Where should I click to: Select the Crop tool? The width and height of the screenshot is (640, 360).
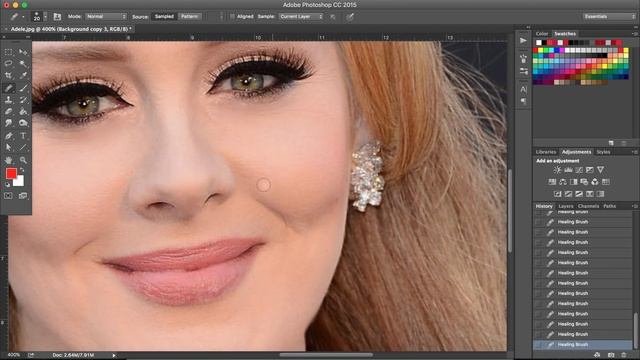[9, 76]
